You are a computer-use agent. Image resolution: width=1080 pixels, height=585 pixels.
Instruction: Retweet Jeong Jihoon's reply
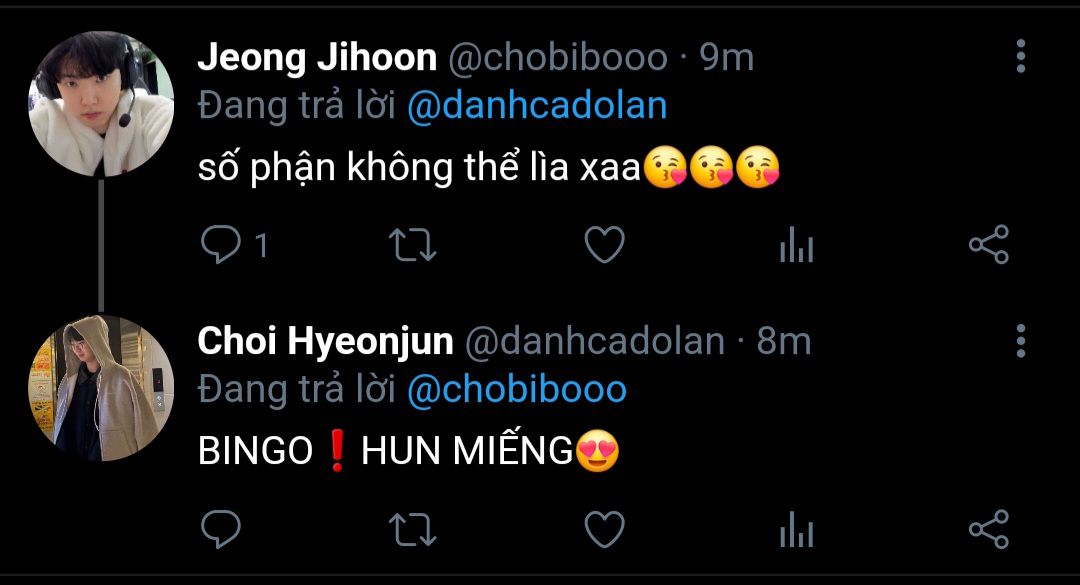coord(413,245)
